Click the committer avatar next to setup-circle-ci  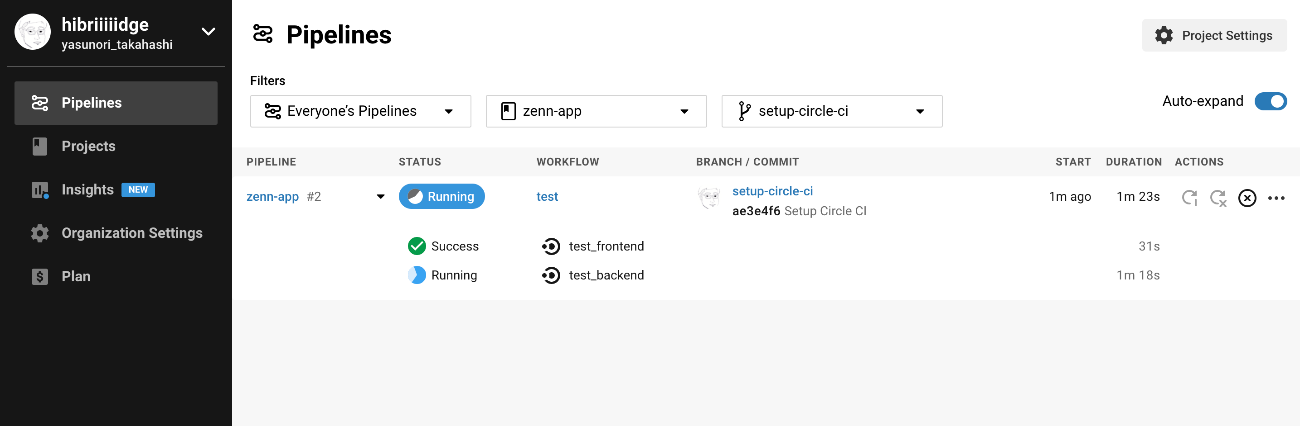(709, 198)
